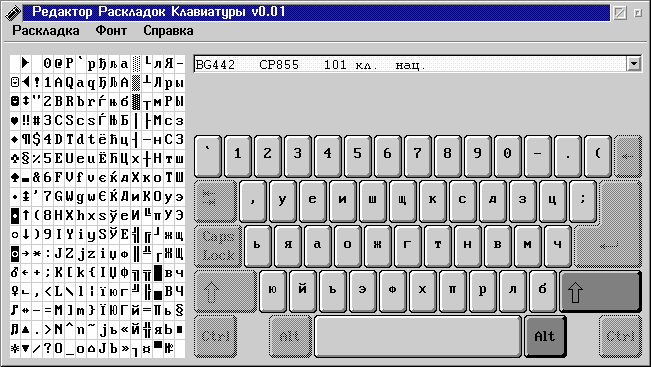Pick the '=' character in character table
The height and width of the screenshot is (367, 651).
tap(48, 310)
